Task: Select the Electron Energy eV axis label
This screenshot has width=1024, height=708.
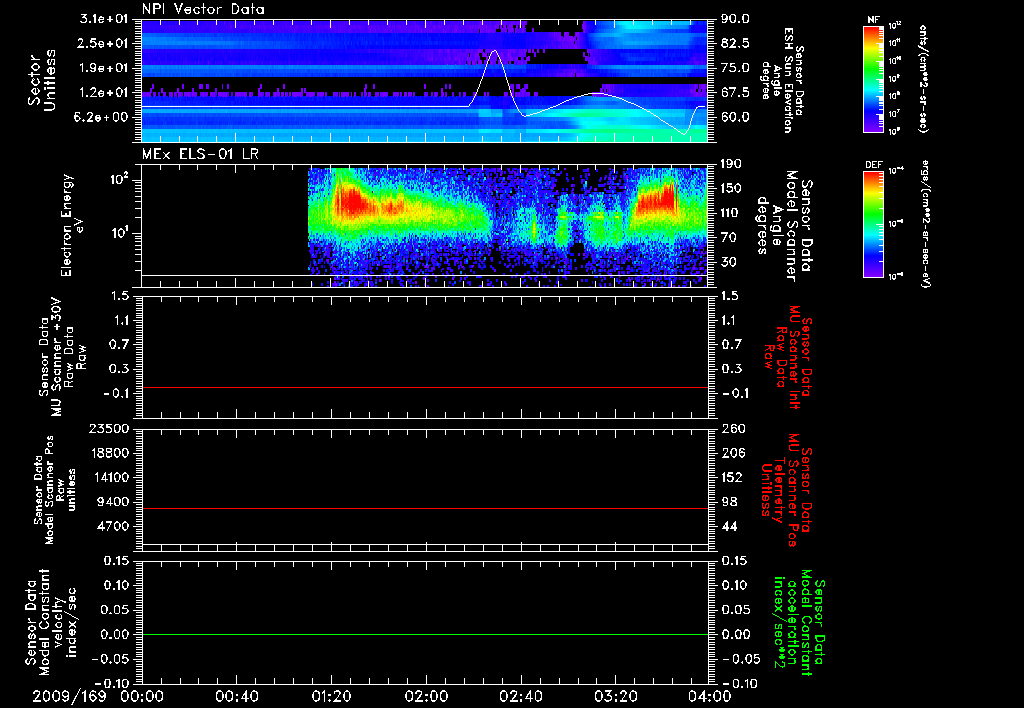Action: [74, 225]
